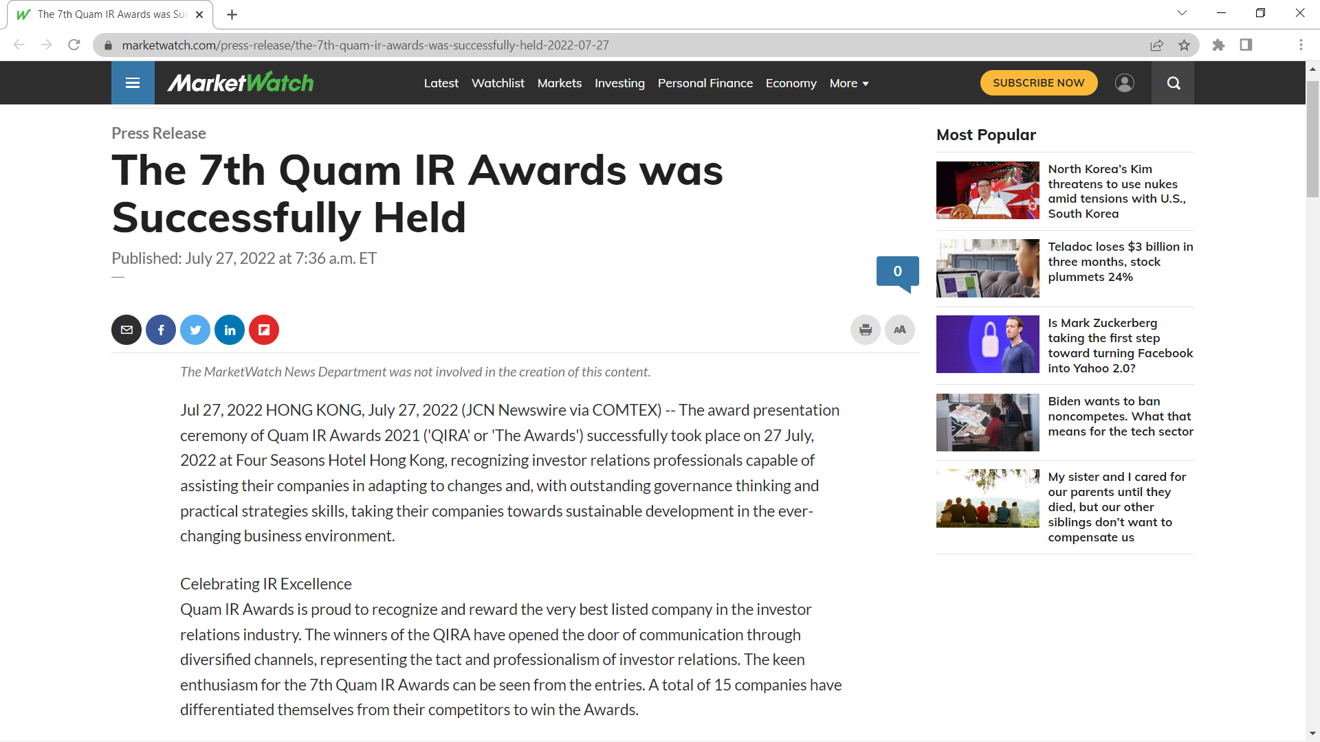The image size is (1320, 742).
Task: Open the siblings compensation article
Action: [x=1117, y=507]
